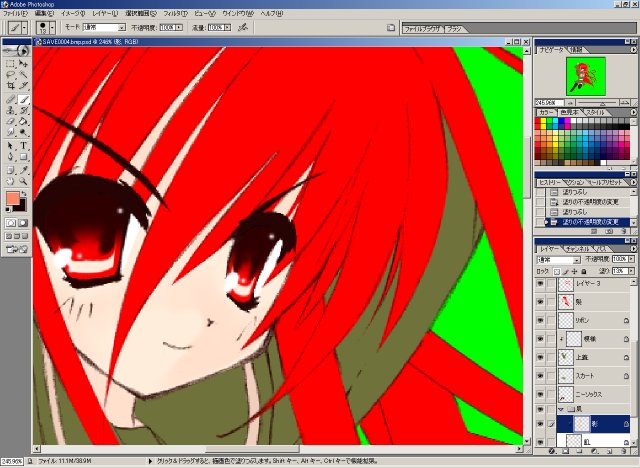Select the Healing Brush tool
The width and height of the screenshot is (640, 468).
[x=10, y=100]
